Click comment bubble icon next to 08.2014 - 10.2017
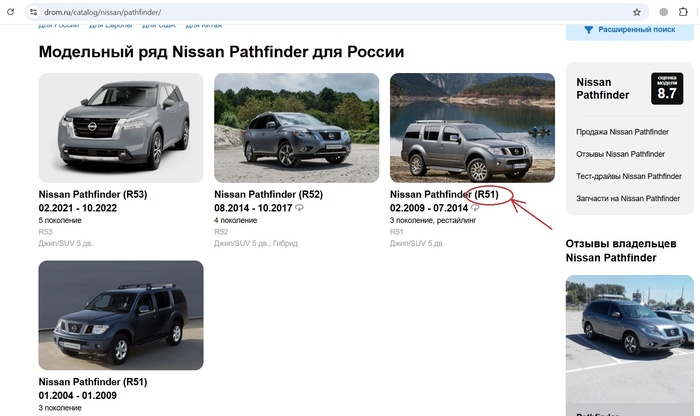This screenshot has width=700, height=416. click(x=300, y=207)
